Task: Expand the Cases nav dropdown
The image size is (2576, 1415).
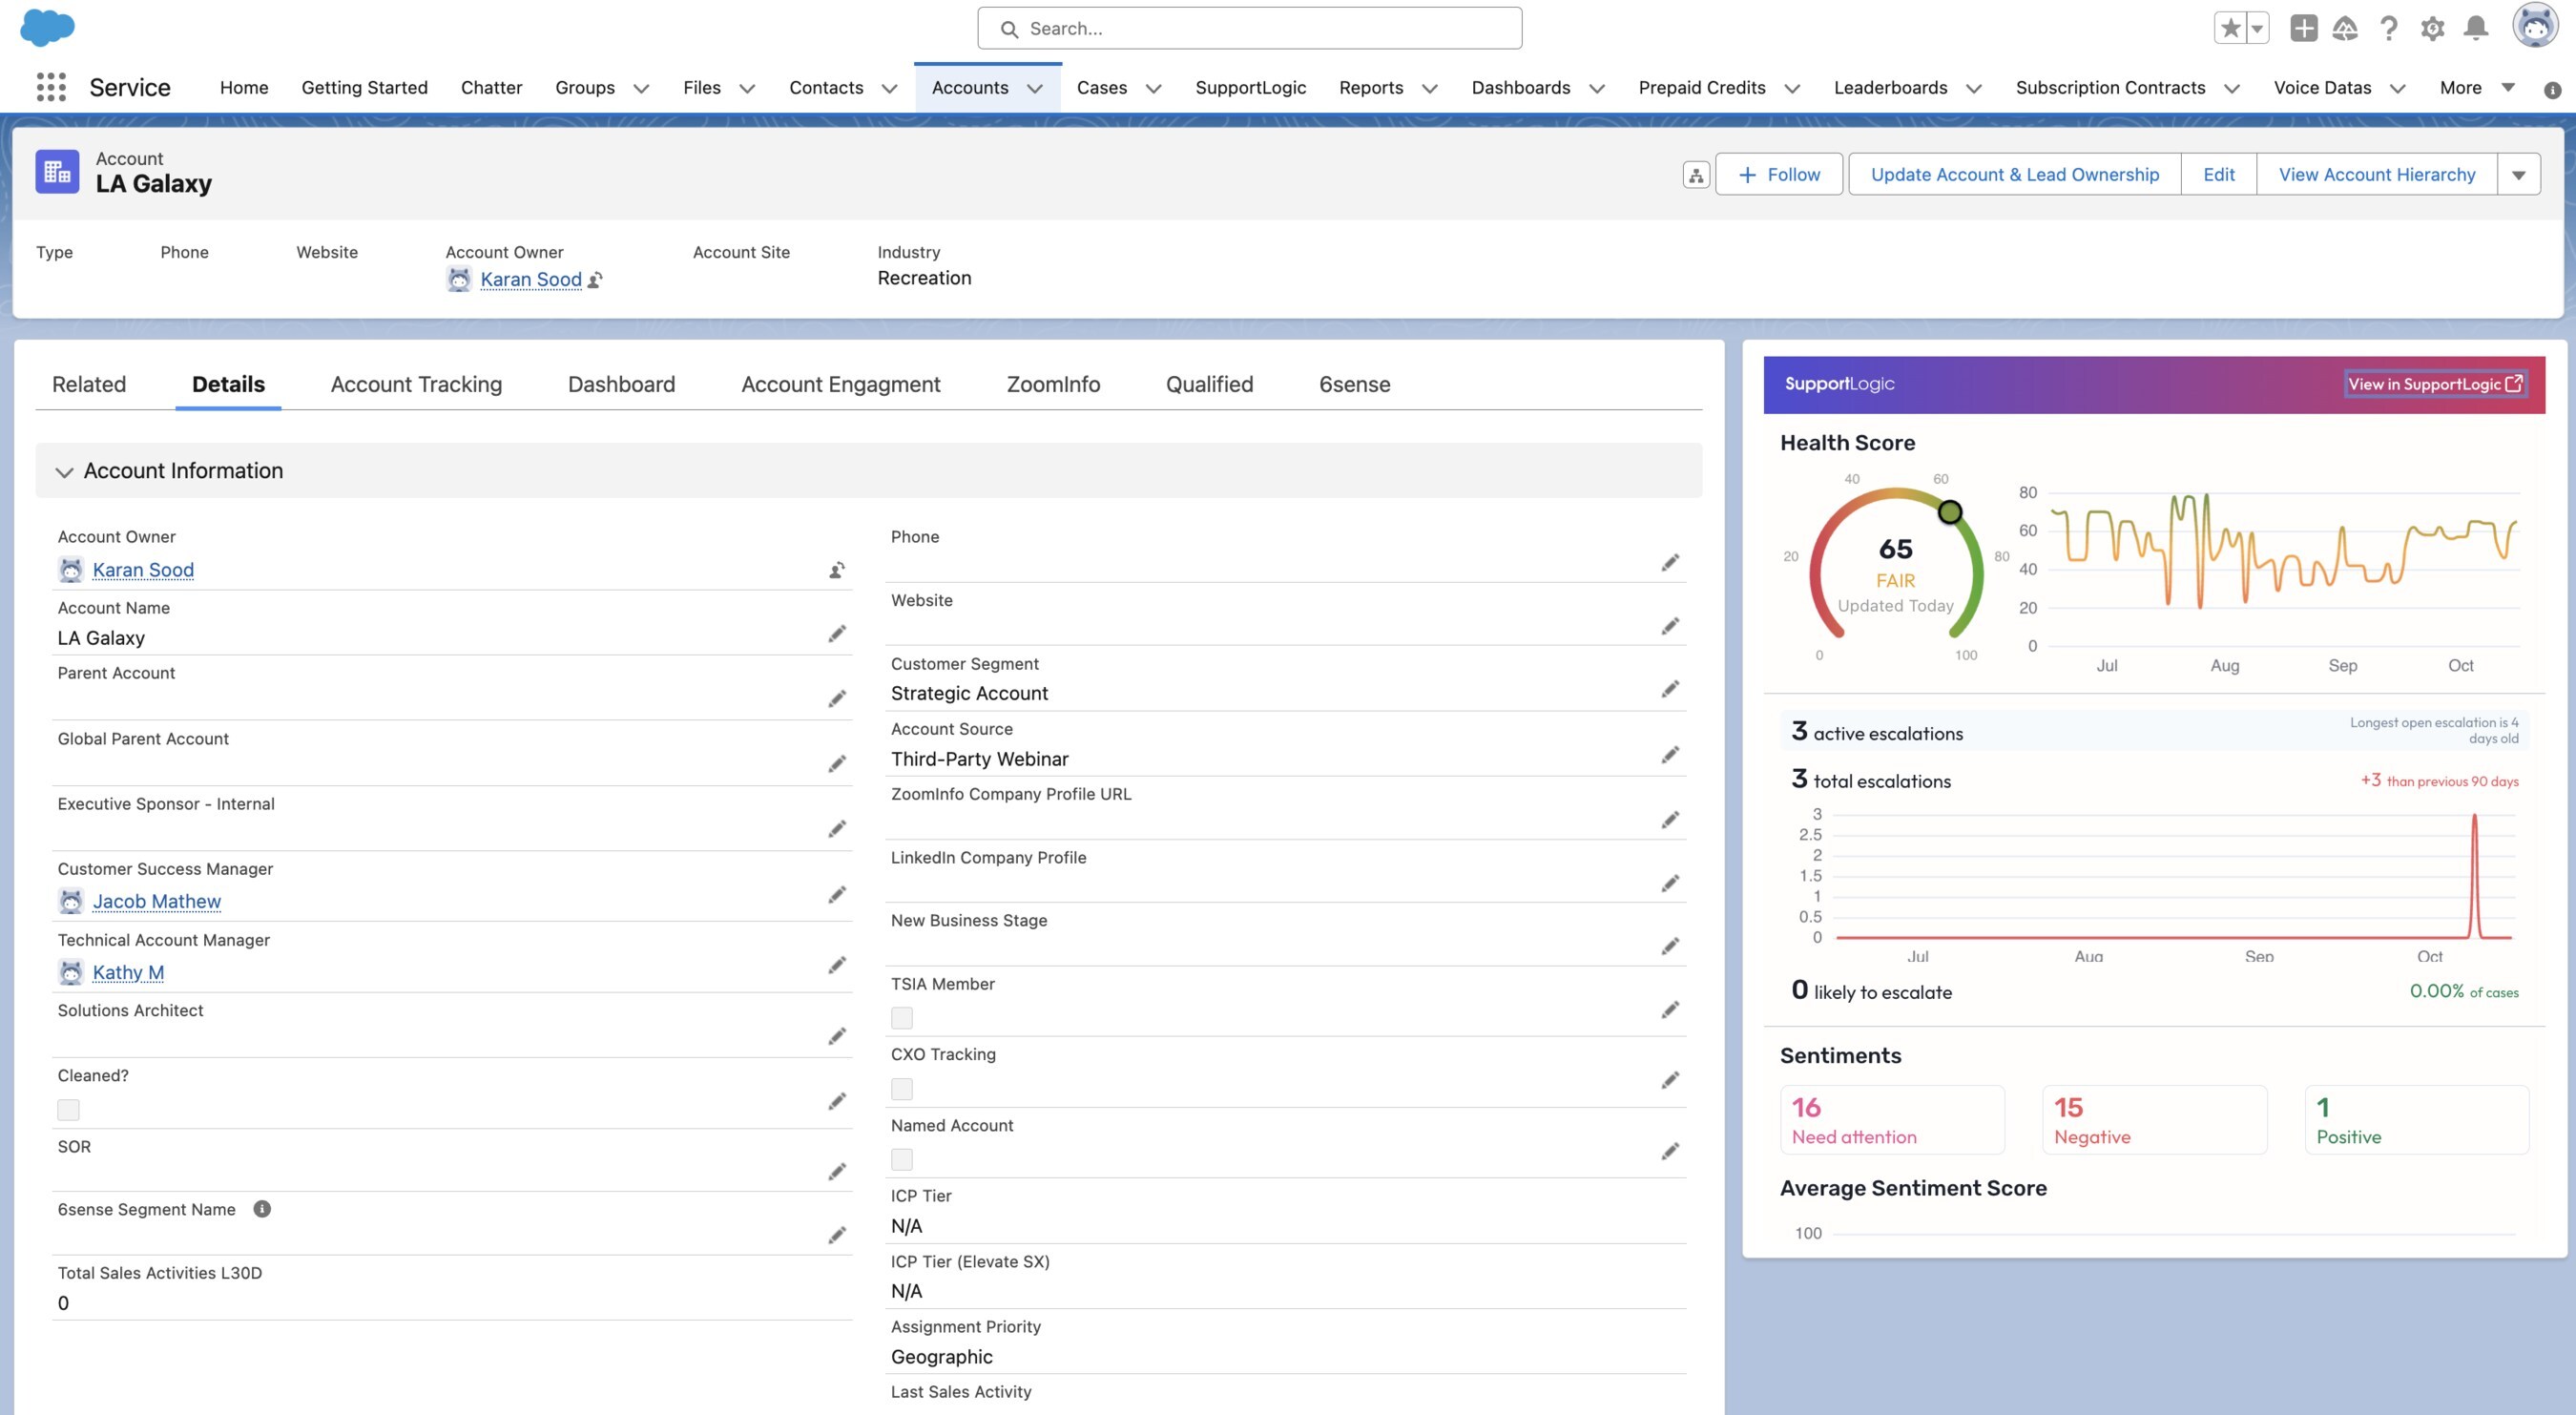Action: click(x=1153, y=88)
